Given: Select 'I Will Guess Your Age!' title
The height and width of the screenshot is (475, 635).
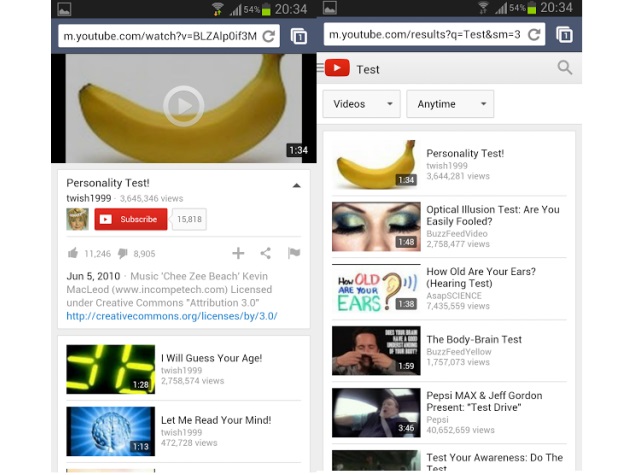Looking at the screenshot, I should (x=211, y=358).
